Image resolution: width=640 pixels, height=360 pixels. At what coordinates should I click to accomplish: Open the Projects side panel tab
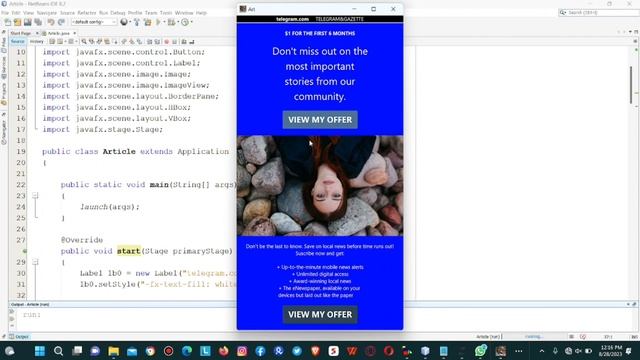[x=4, y=93]
